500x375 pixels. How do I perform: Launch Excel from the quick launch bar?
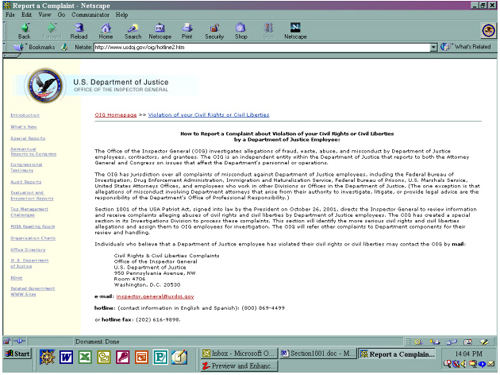tap(85, 358)
